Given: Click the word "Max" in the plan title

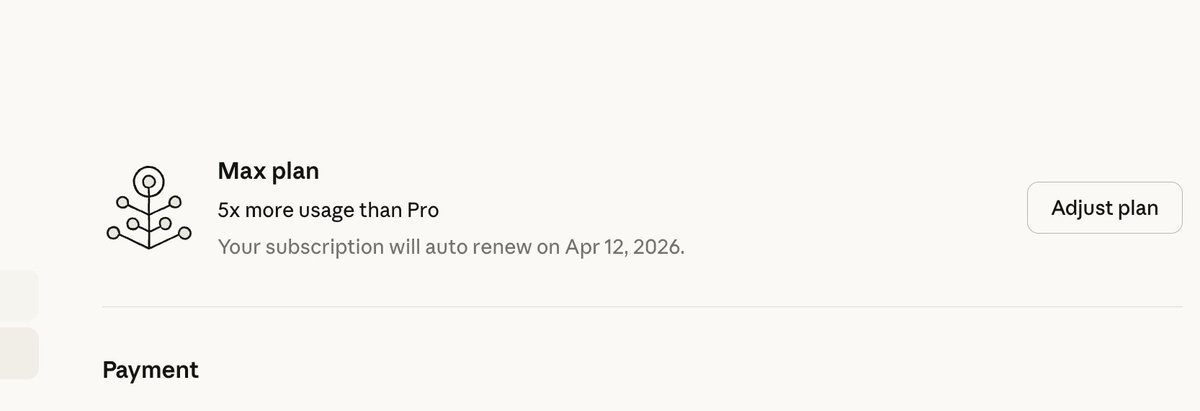Looking at the screenshot, I should pos(241,171).
